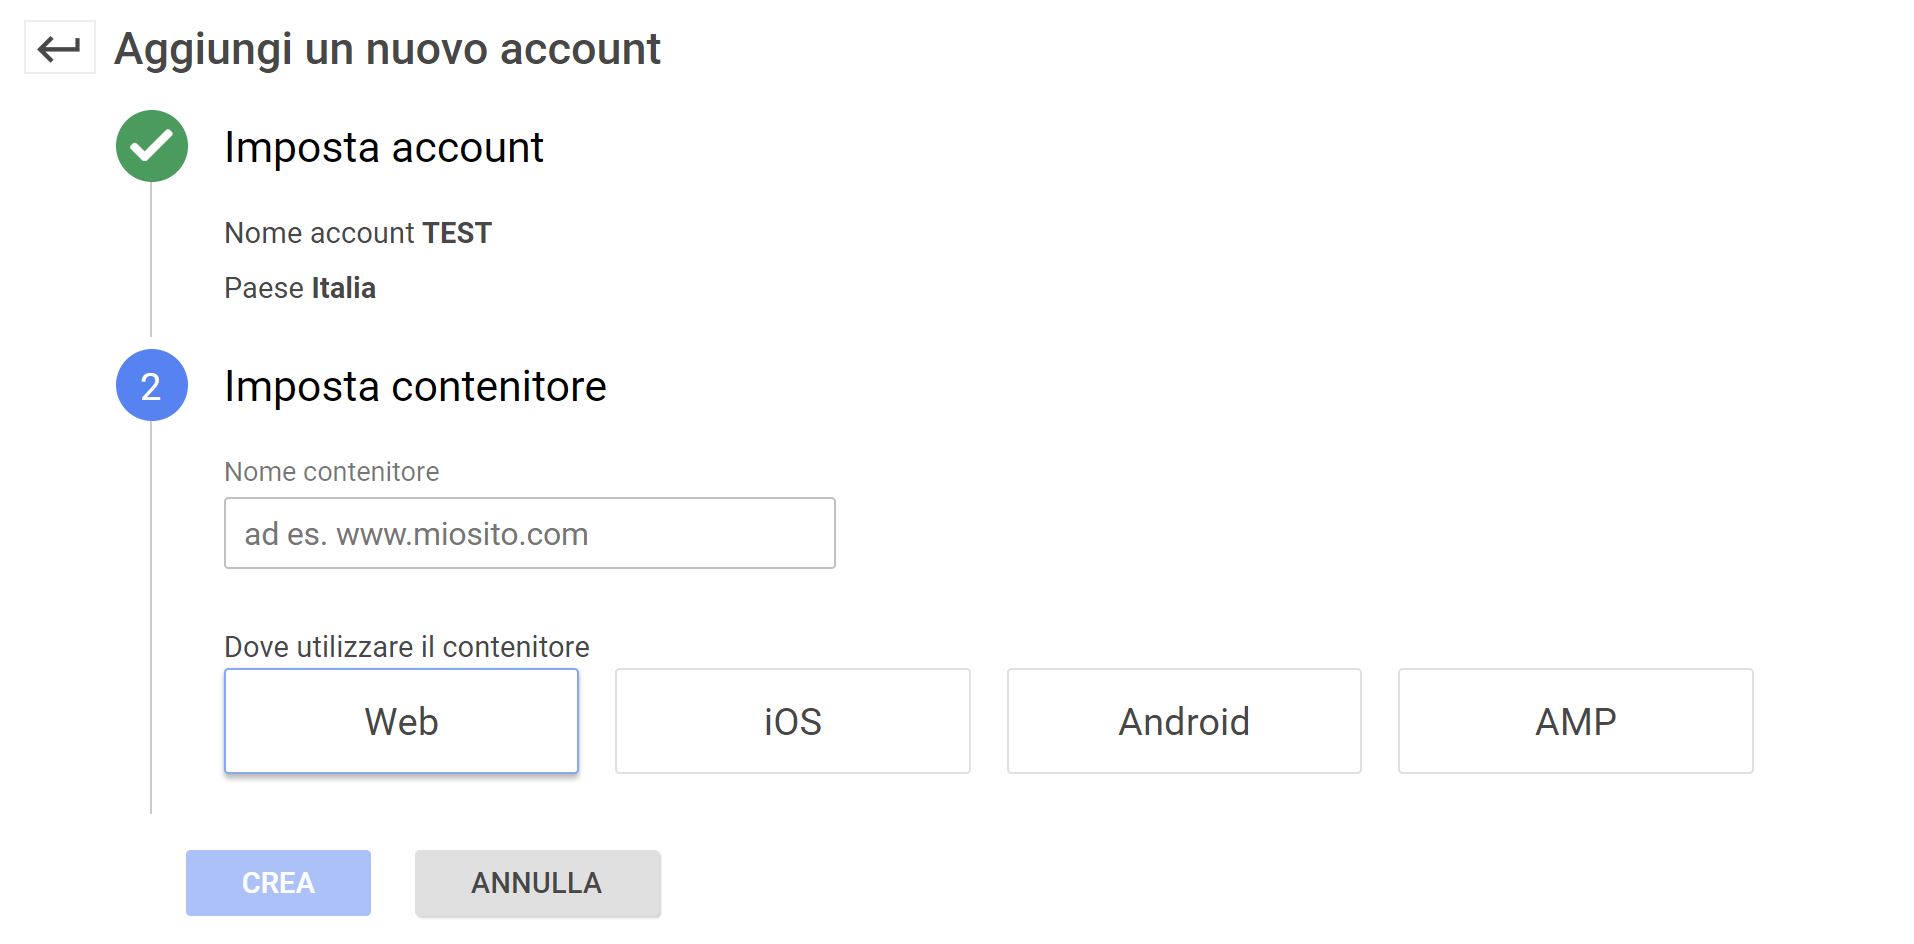This screenshot has width=1914, height=944.
Task: Click the back arrow icon
Action: tap(59, 47)
